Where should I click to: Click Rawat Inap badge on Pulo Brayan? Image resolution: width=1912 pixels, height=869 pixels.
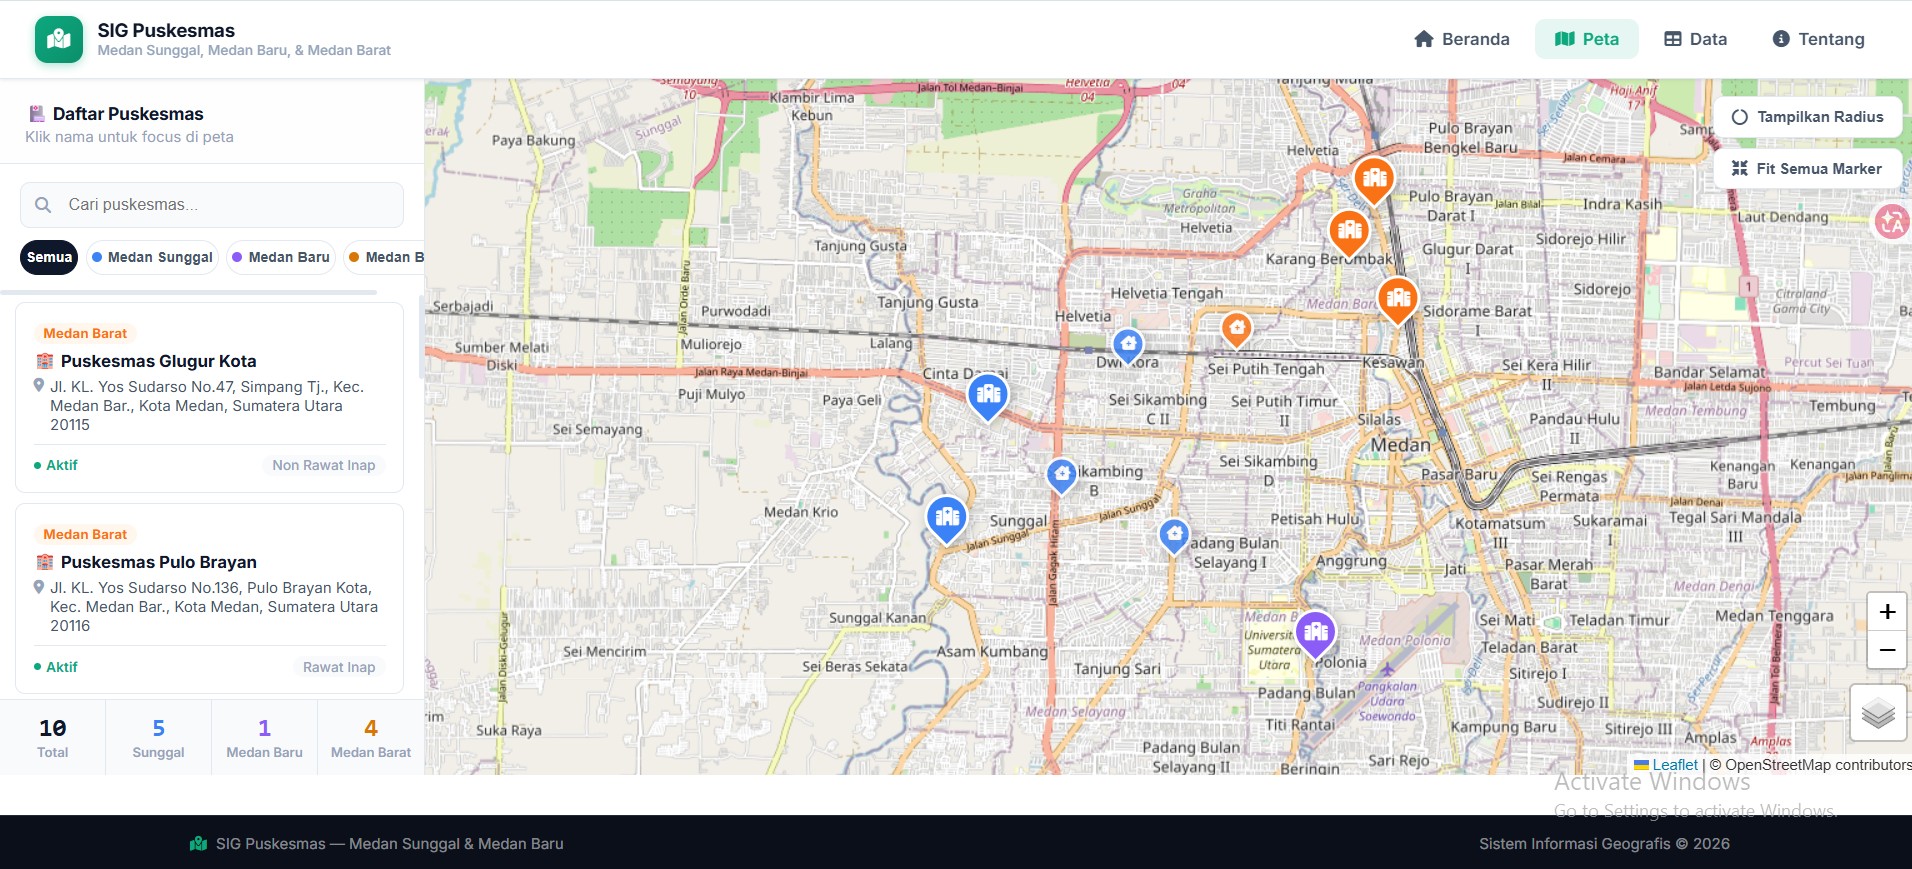click(x=339, y=667)
